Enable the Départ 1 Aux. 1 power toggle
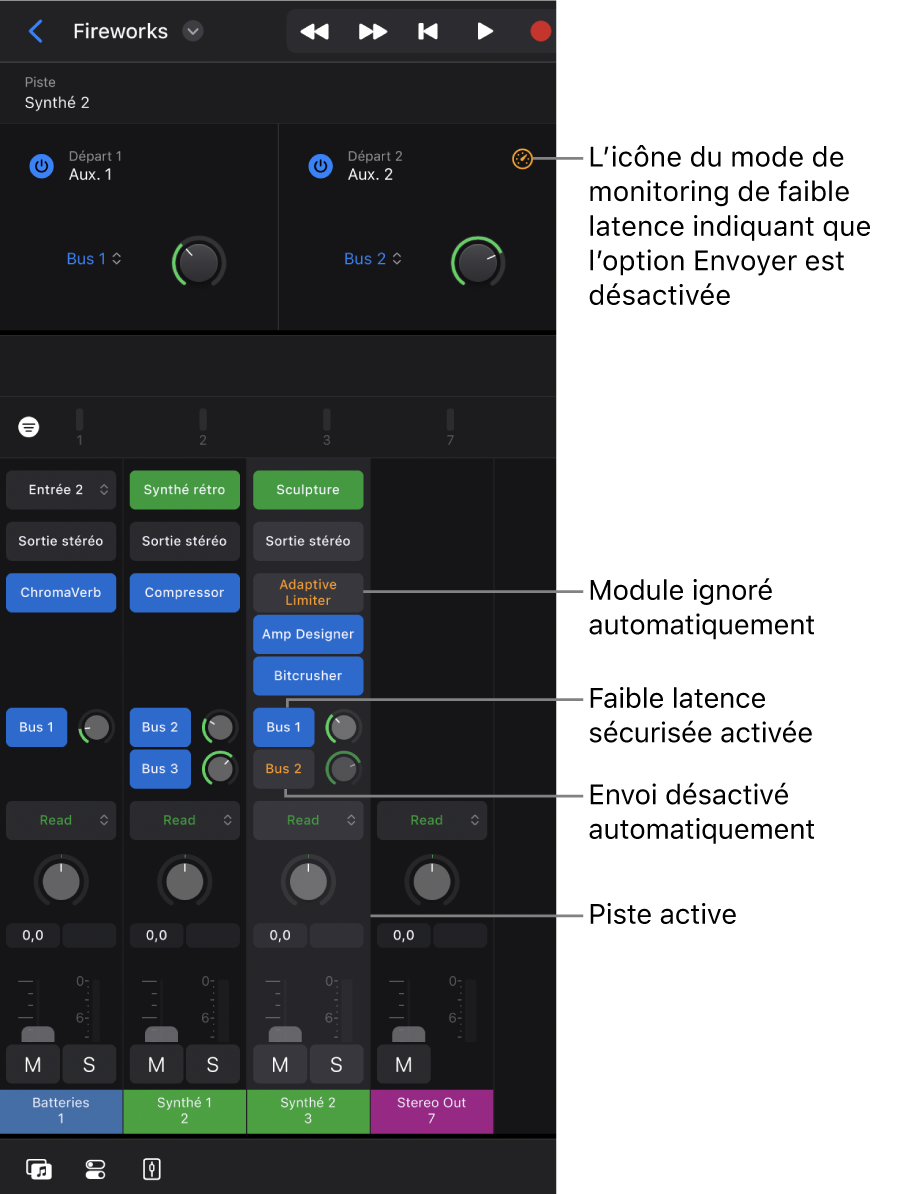The height and width of the screenshot is (1194, 910). point(41,166)
